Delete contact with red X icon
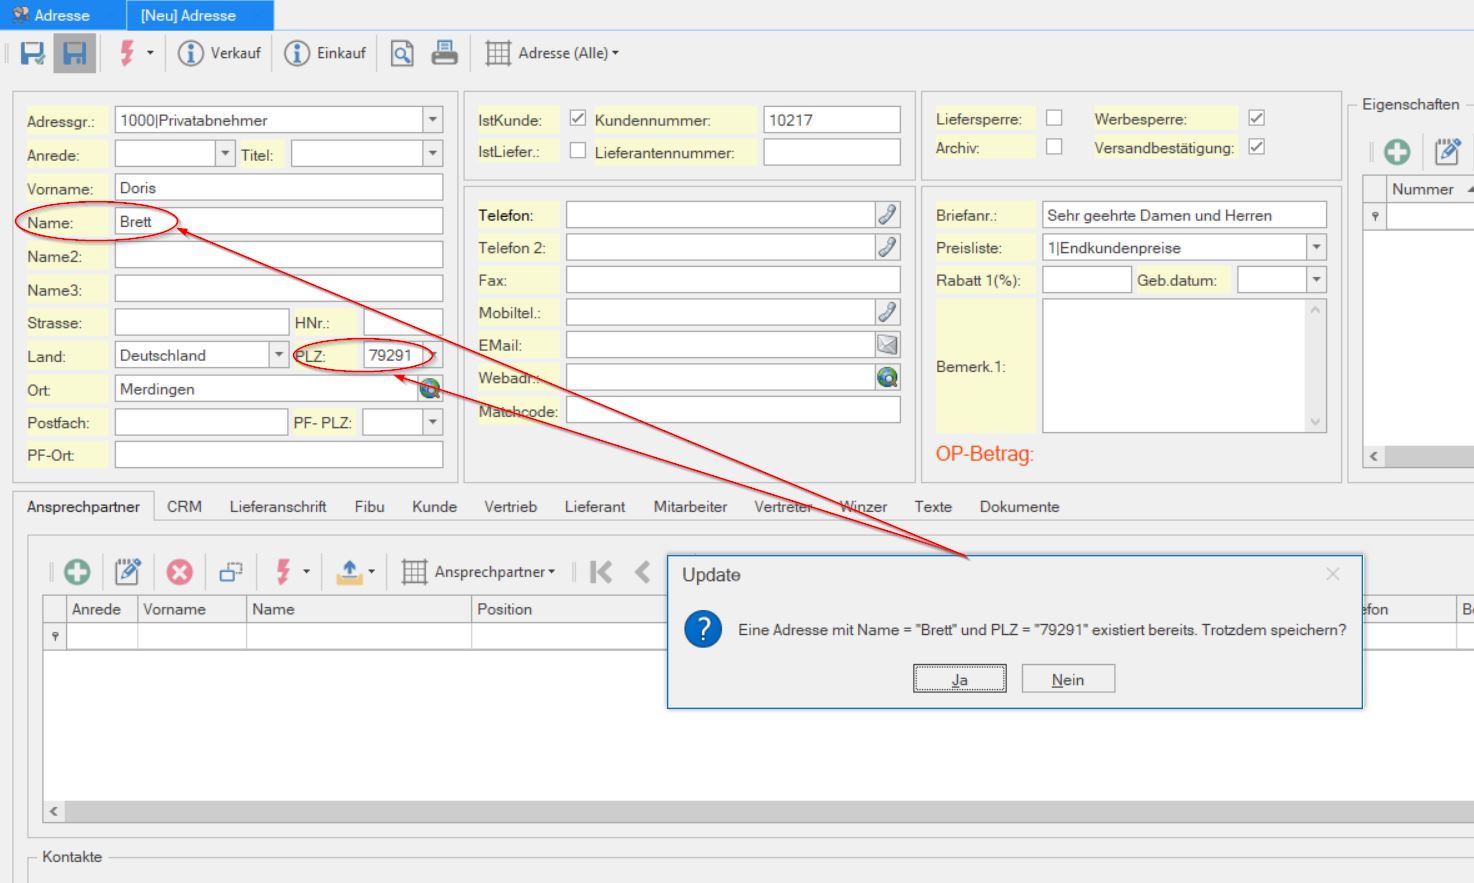 tap(179, 572)
